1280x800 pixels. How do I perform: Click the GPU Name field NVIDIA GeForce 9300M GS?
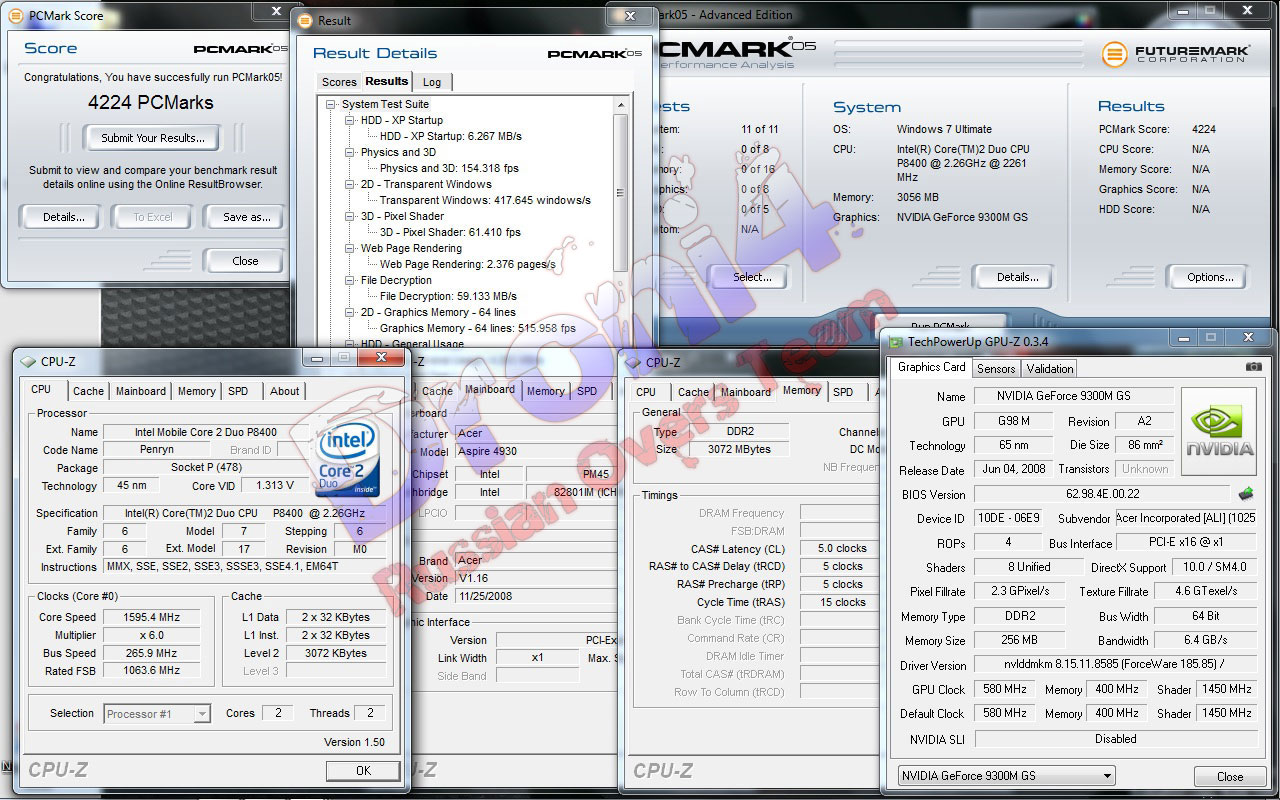point(1073,396)
